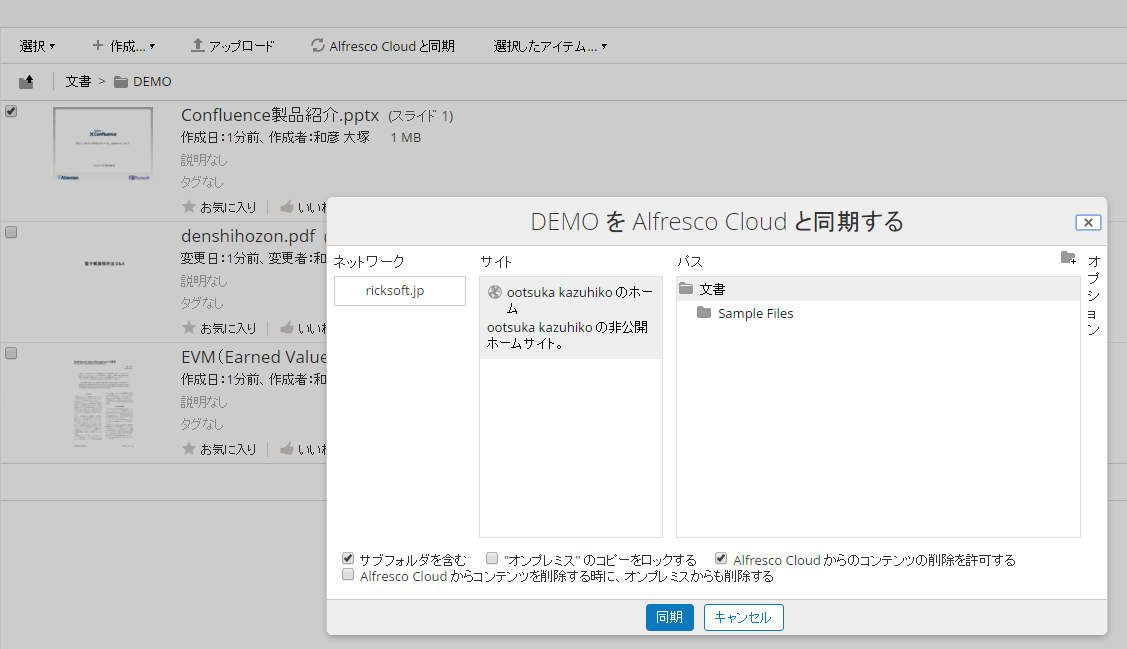Click the plus icon beside 作成

click(x=98, y=45)
